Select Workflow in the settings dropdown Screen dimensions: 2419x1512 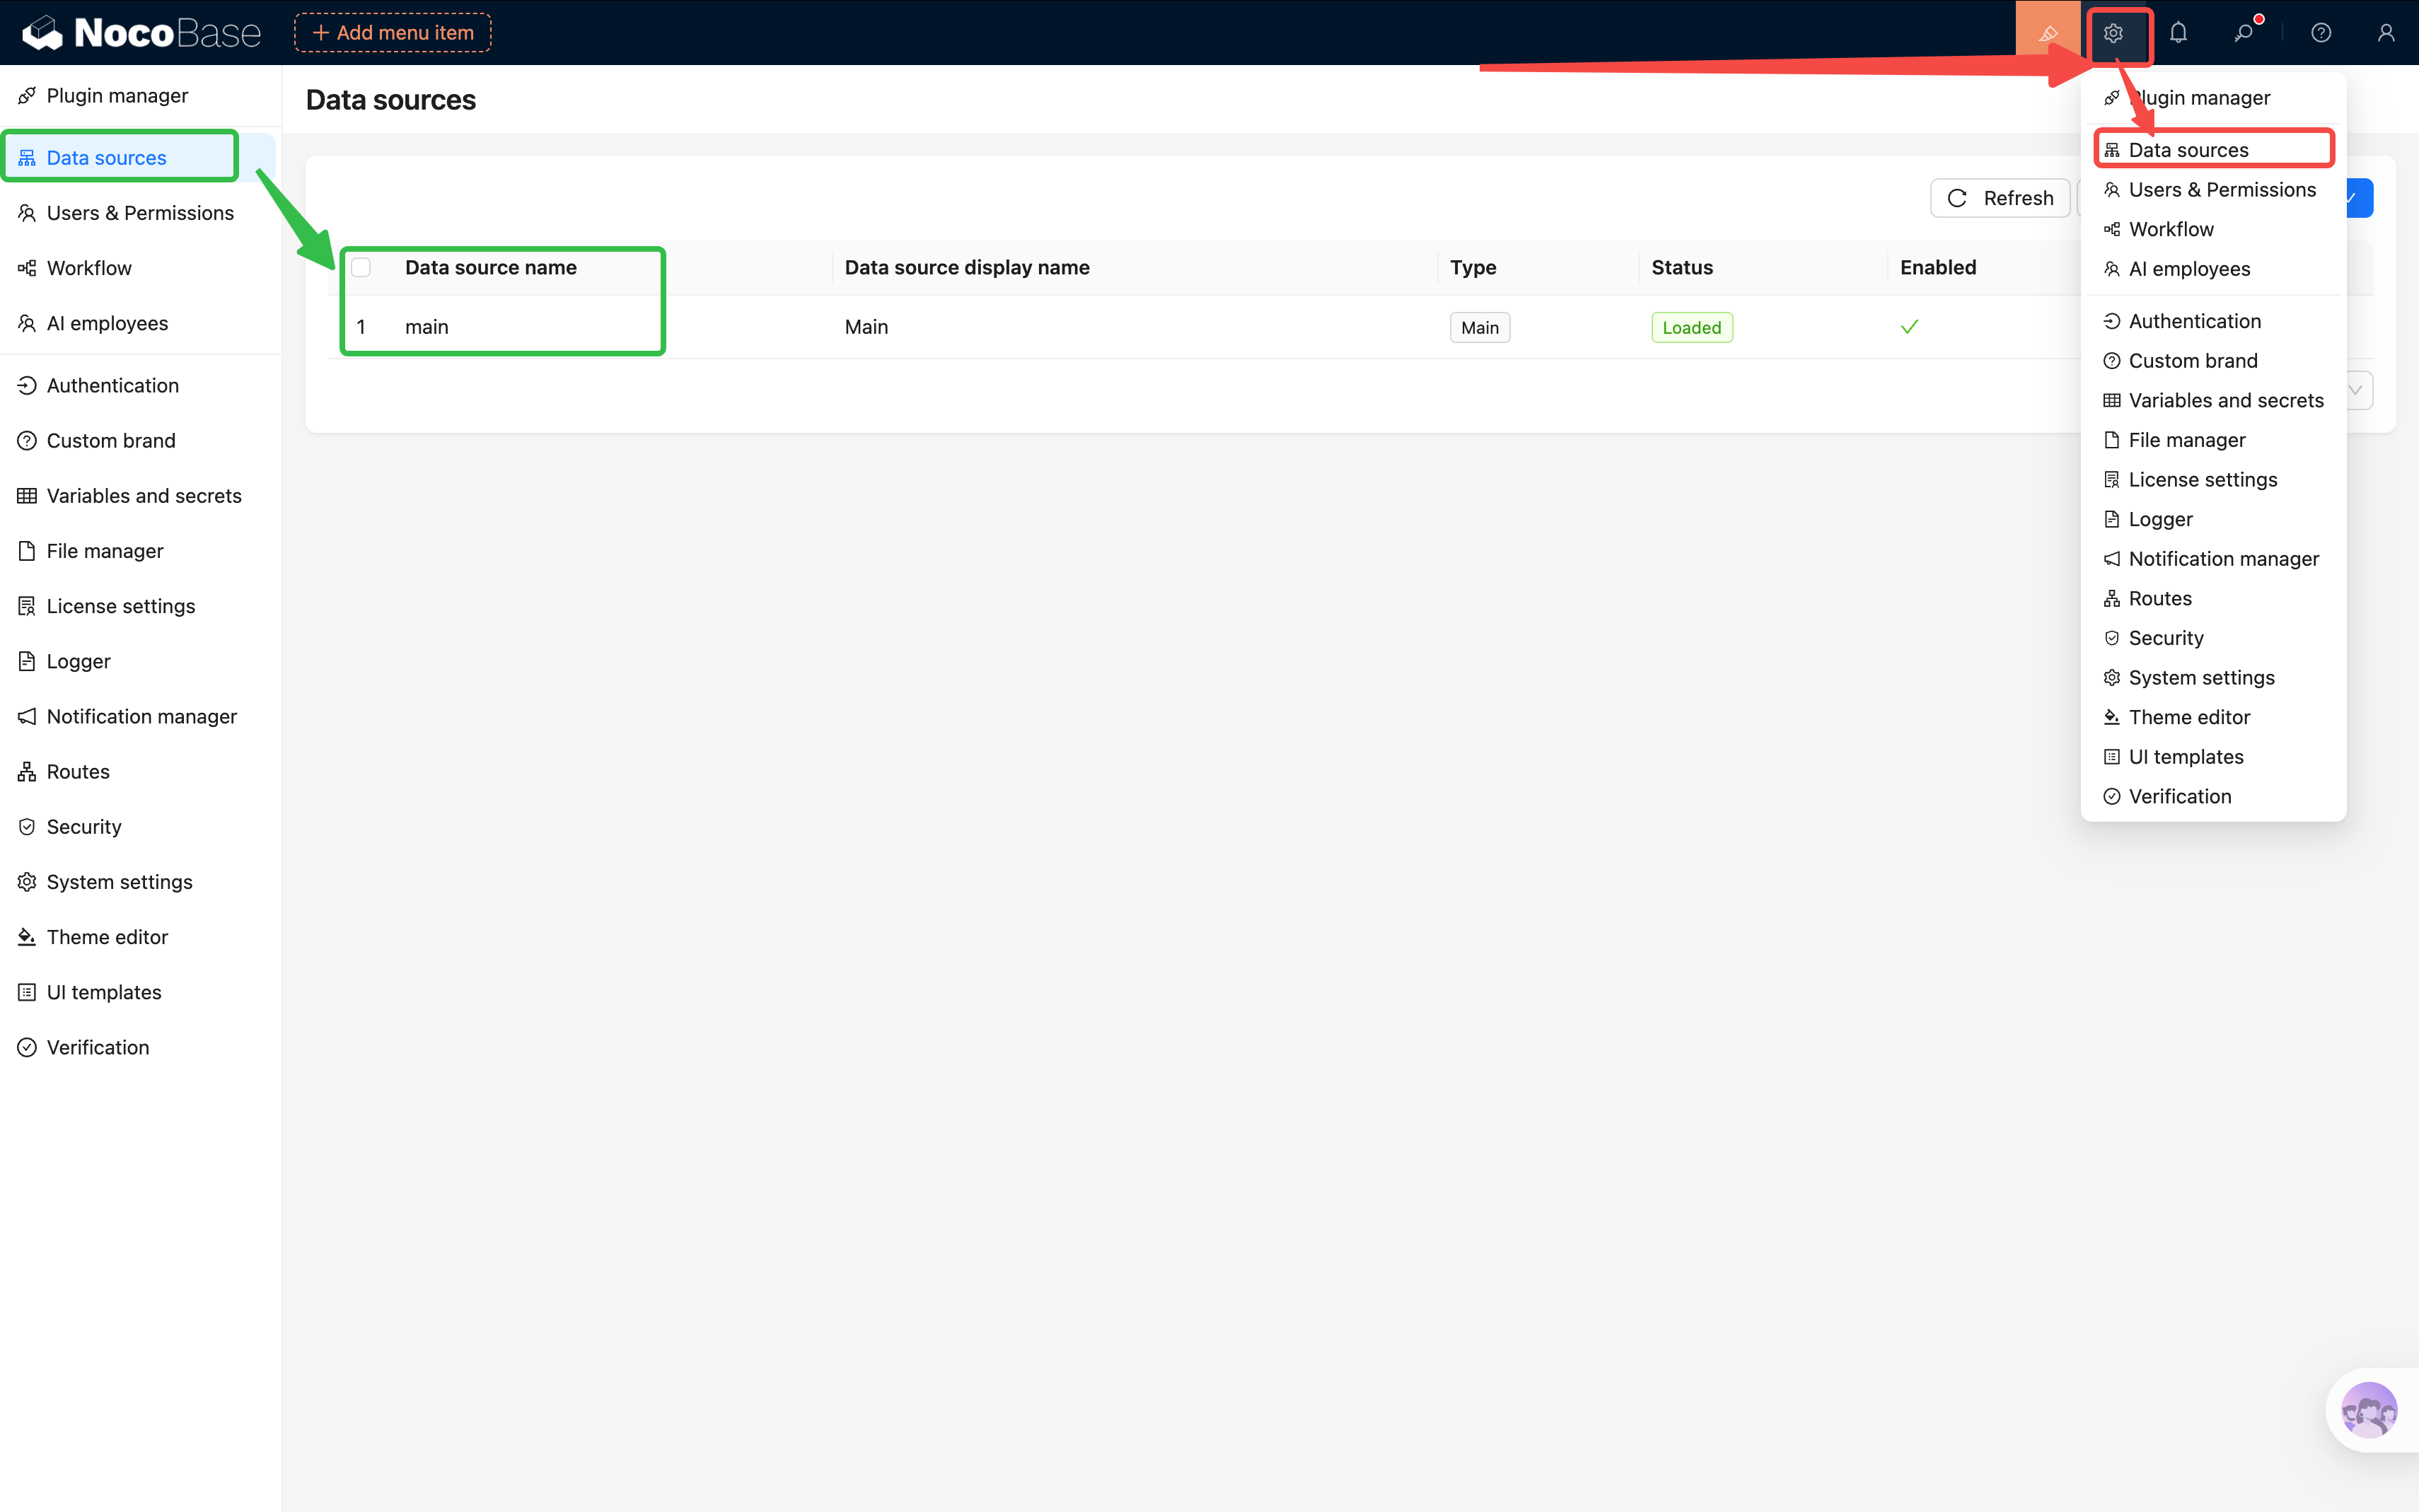(x=2170, y=229)
